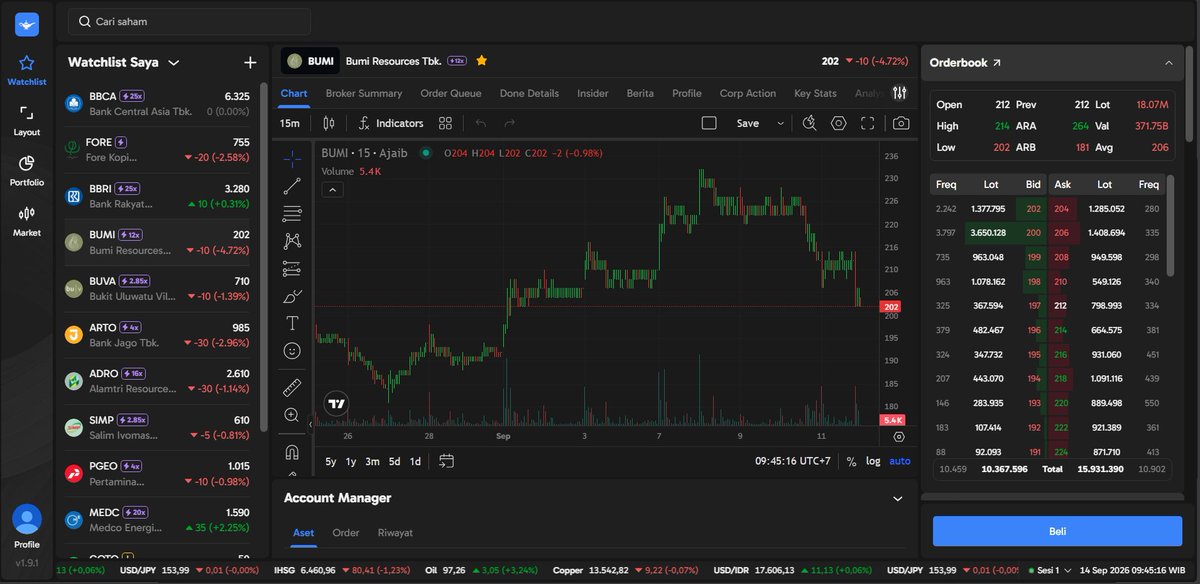Save the chart layout

(748, 123)
